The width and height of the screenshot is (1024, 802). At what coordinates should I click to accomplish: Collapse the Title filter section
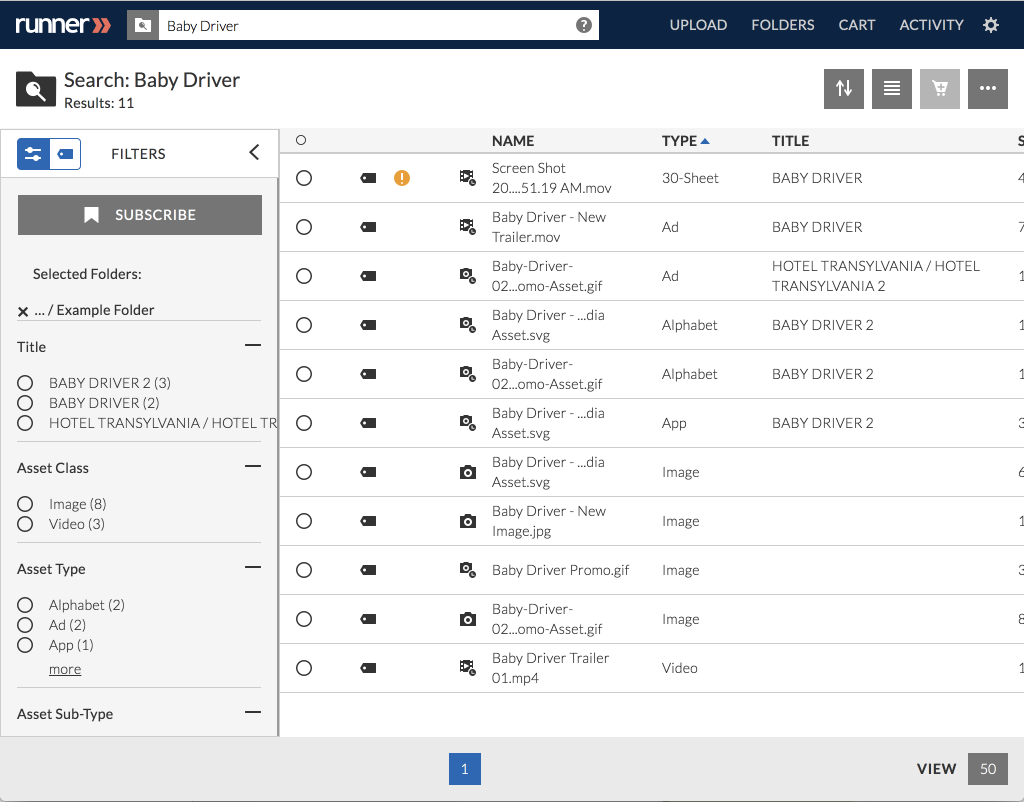click(x=253, y=345)
